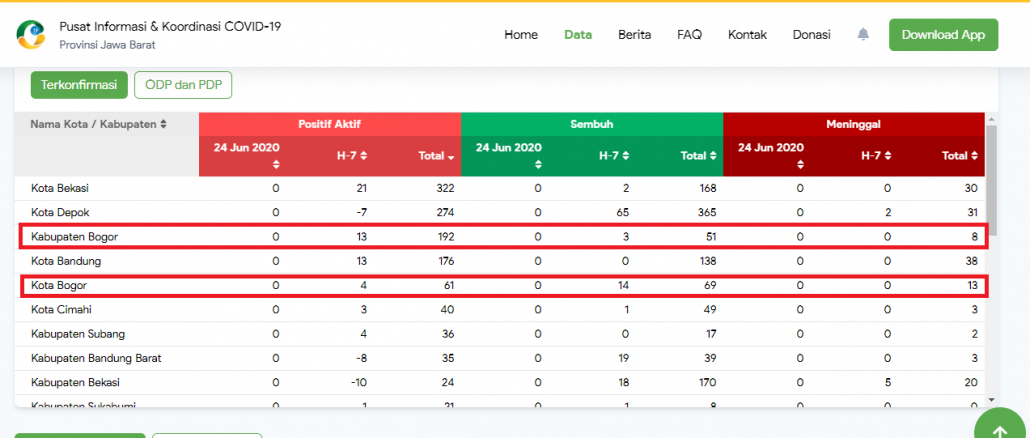Click Kota Depok H-7 value -7
This screenshot has width=1030, height=438.
coord(361,213)
